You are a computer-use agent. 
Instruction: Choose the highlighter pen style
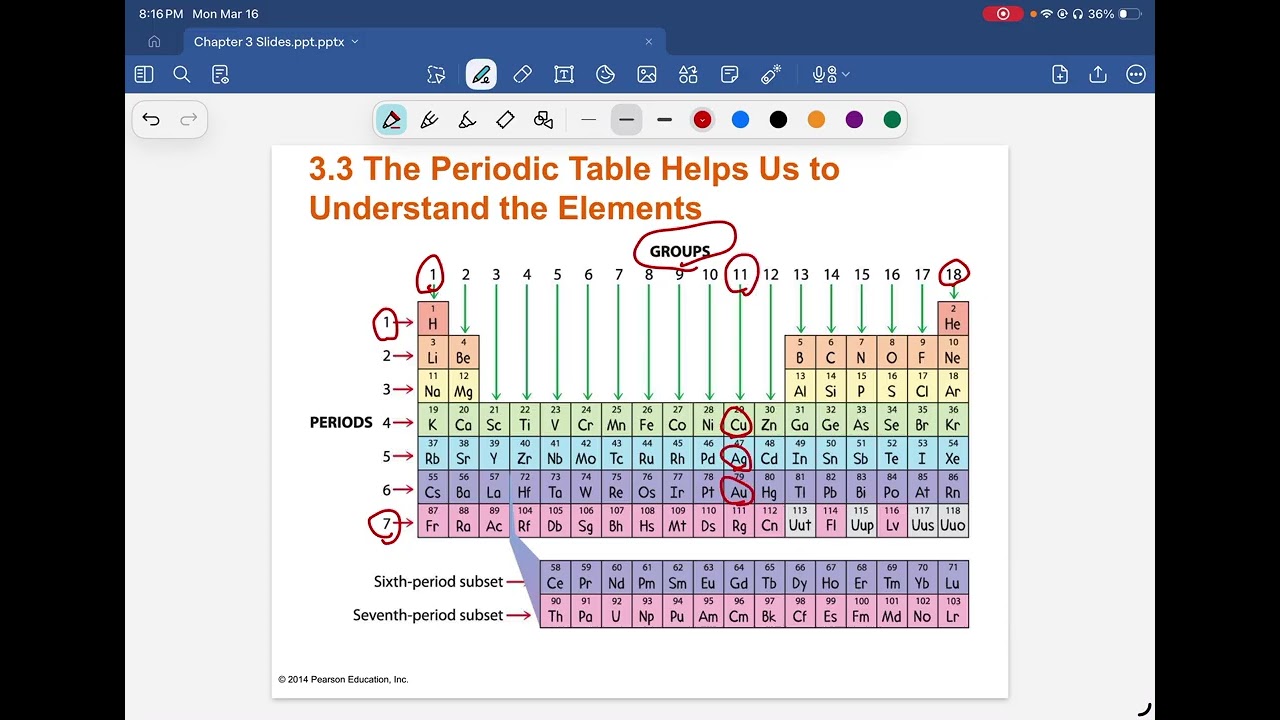[505, 120]
